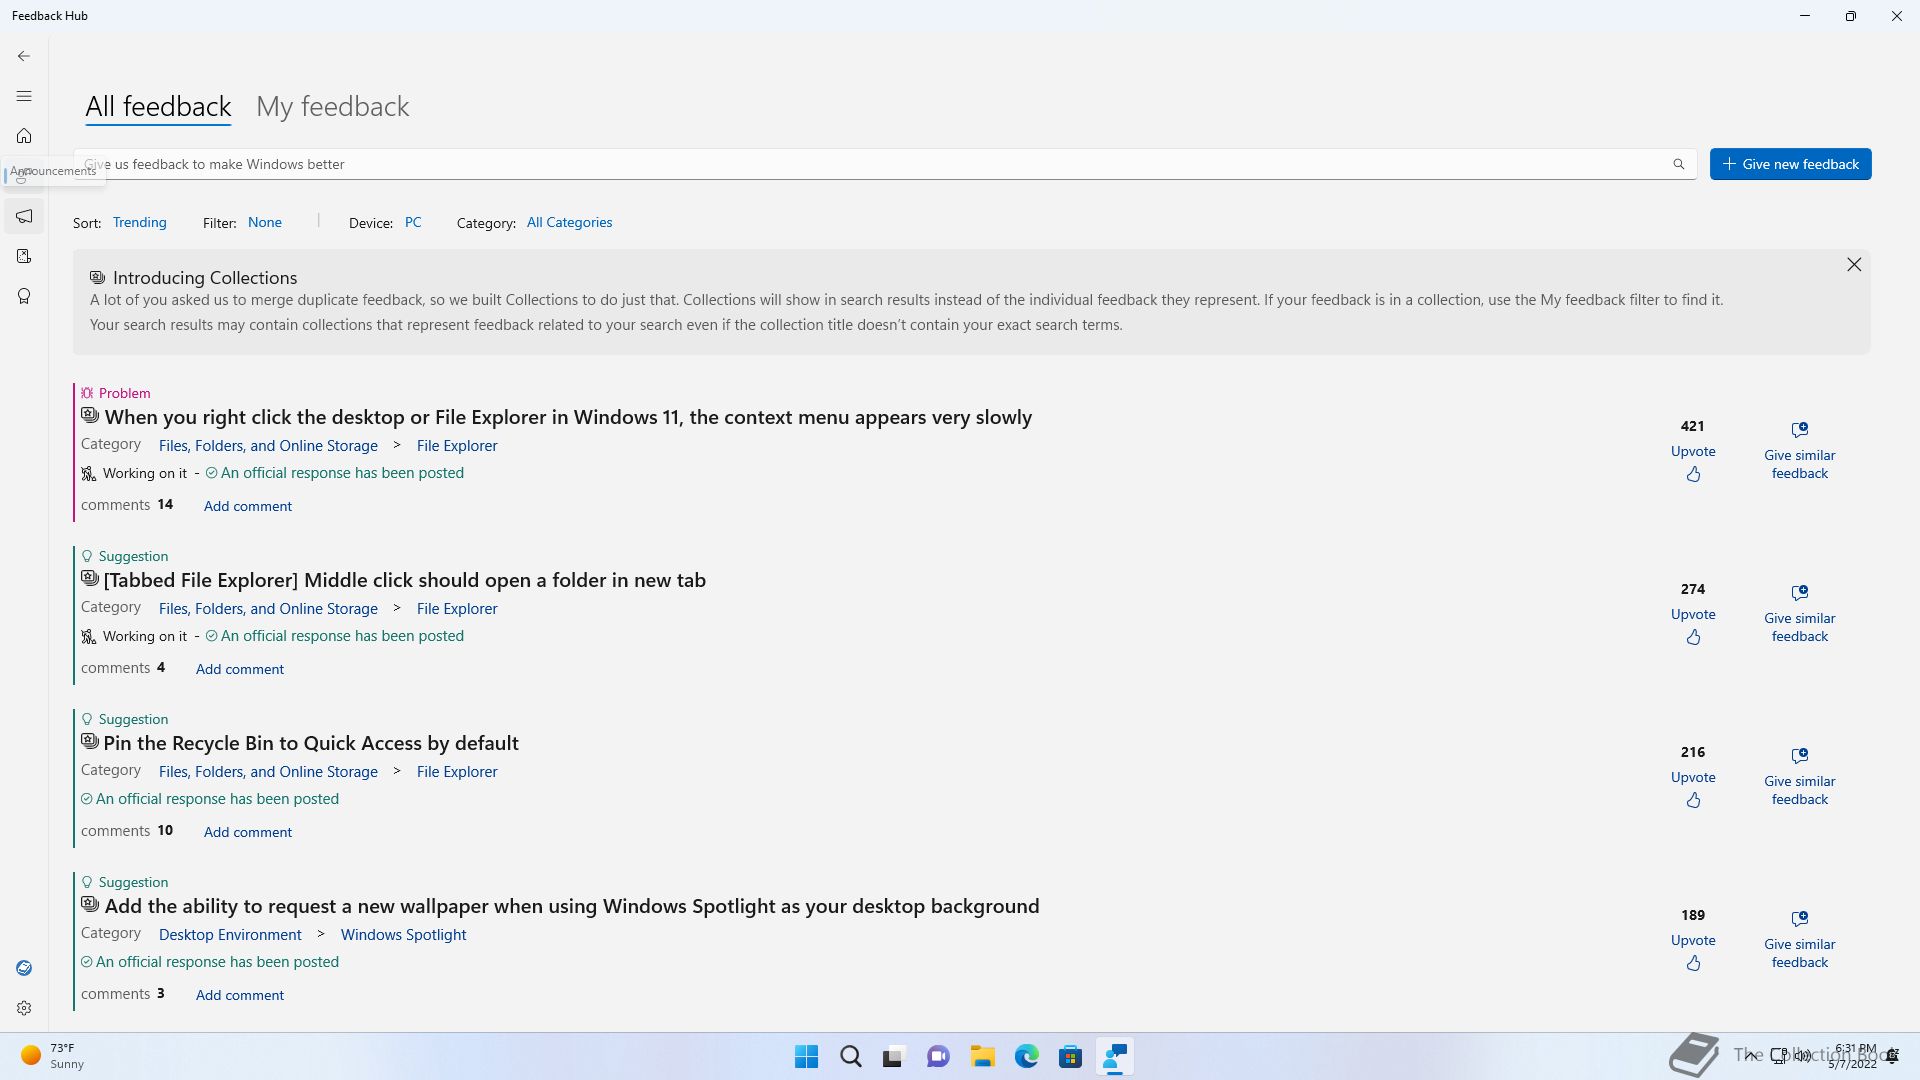This screenshot has height=1080, width=1920.
Task: Add comment on Middle click suggestion
Action: [x=240, y=669]
